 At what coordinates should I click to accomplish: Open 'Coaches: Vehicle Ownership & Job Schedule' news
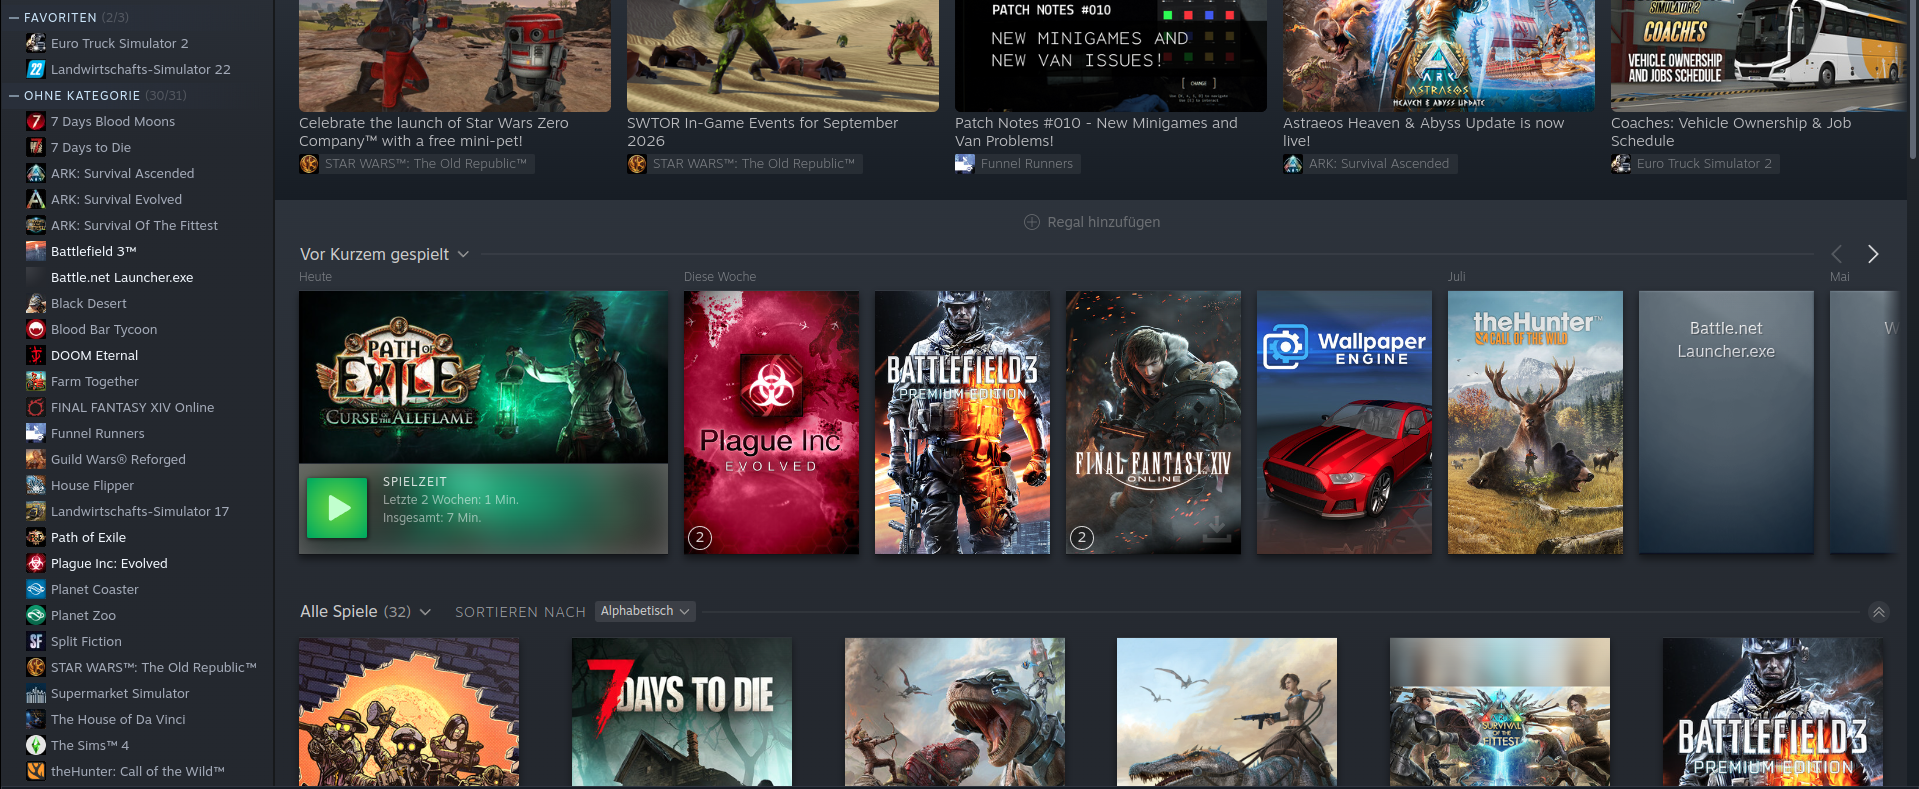[x=1731, y=132]
